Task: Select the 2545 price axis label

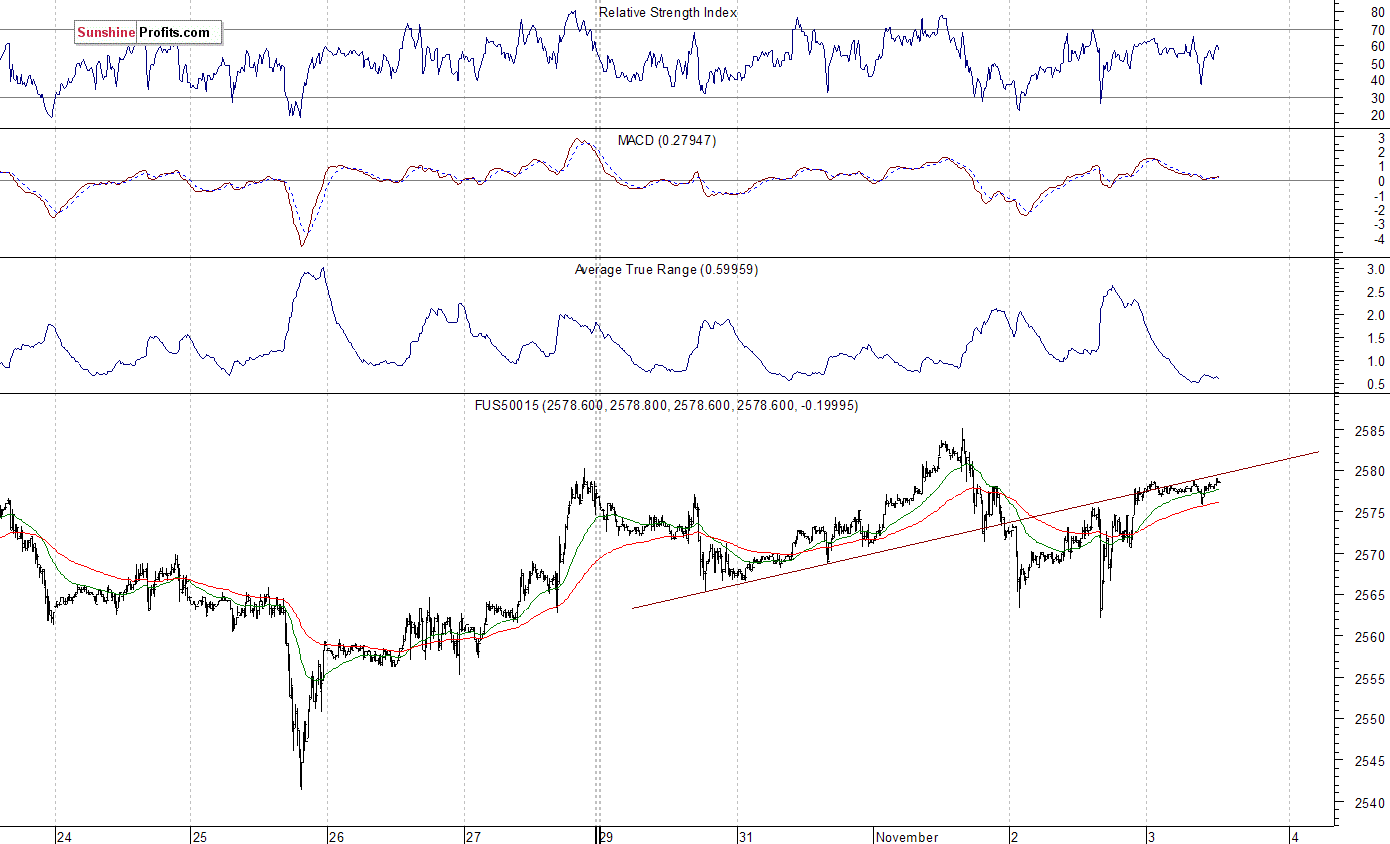Action: [x=1370, y=761]
